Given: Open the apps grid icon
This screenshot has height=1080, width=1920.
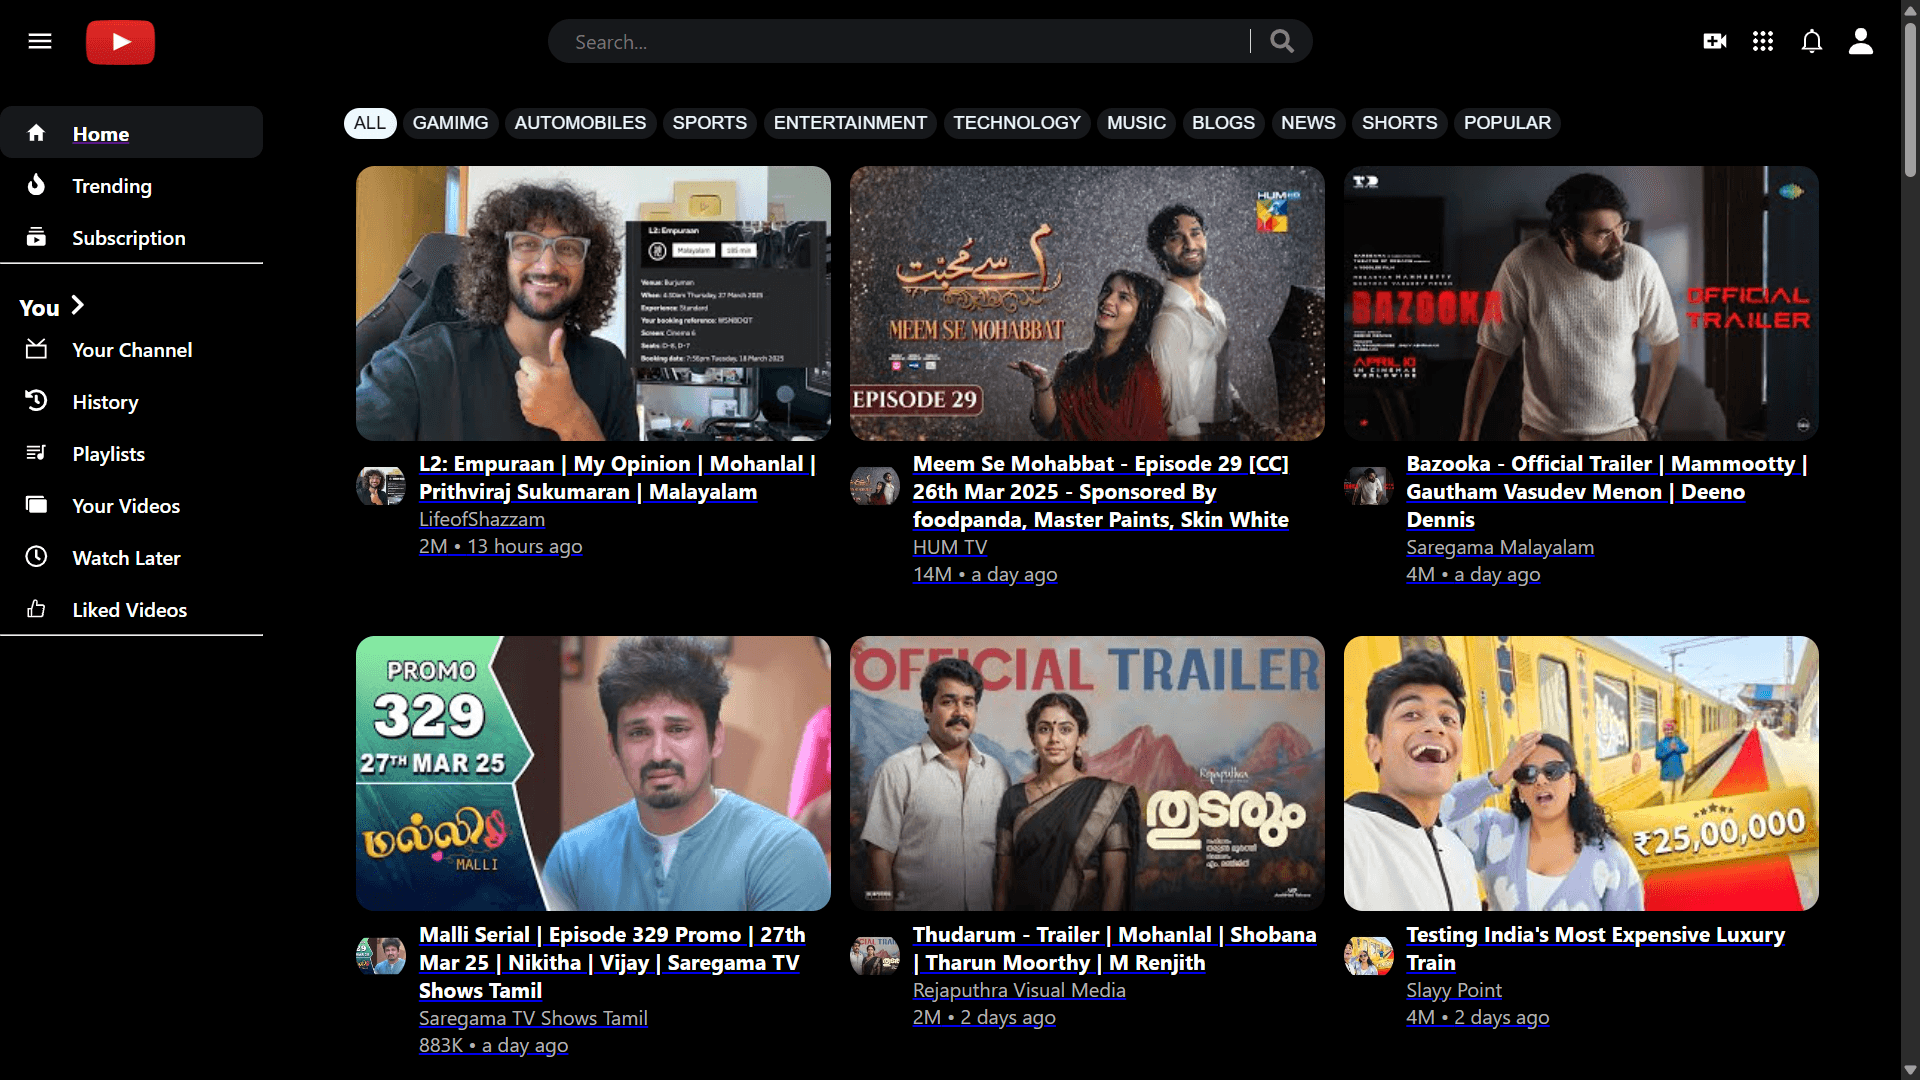Looking at the screenshot, I should pyautogui.click(x=1762, y=41).
